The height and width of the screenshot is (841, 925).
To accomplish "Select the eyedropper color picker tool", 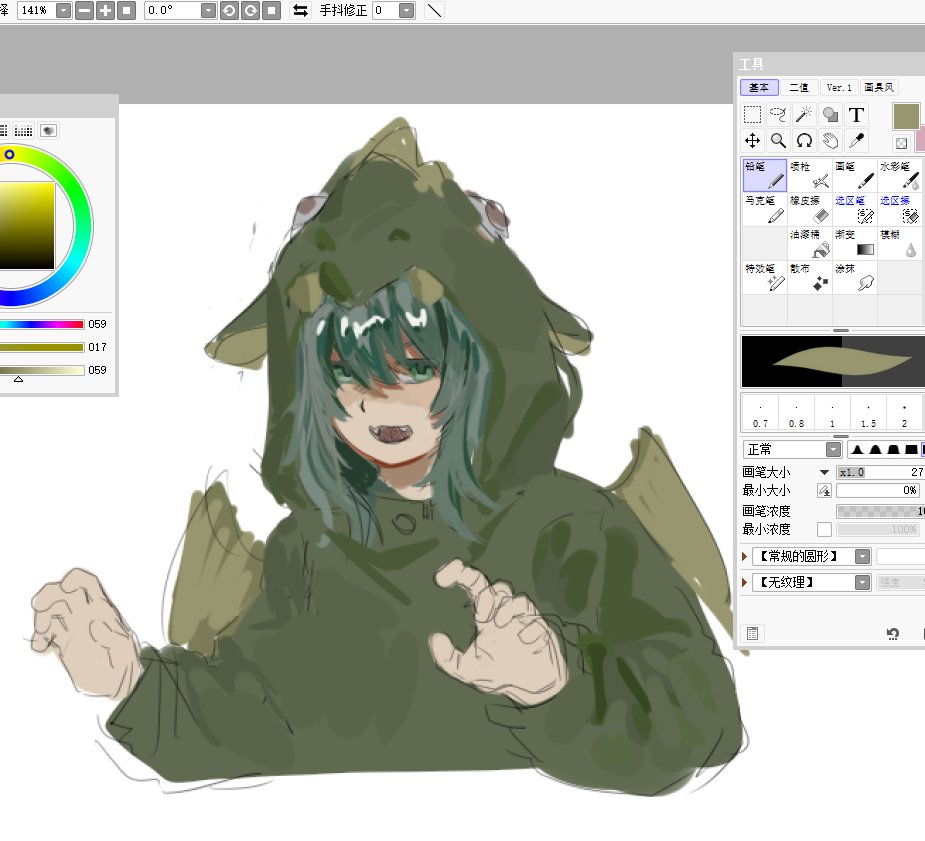I will pos(857,140).
